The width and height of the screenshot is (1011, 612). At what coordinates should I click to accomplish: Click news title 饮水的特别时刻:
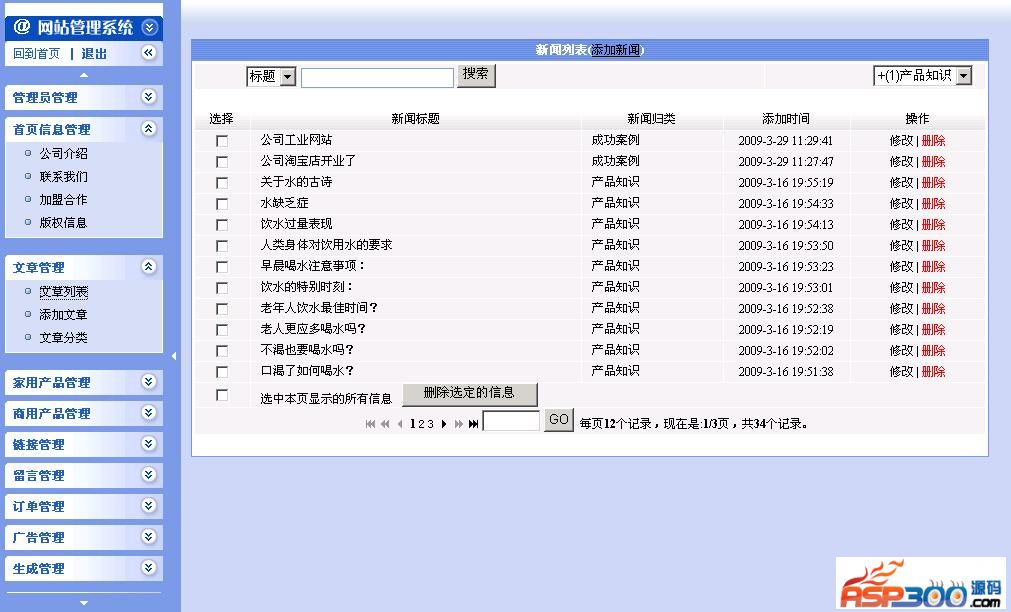tap(307, 287)
